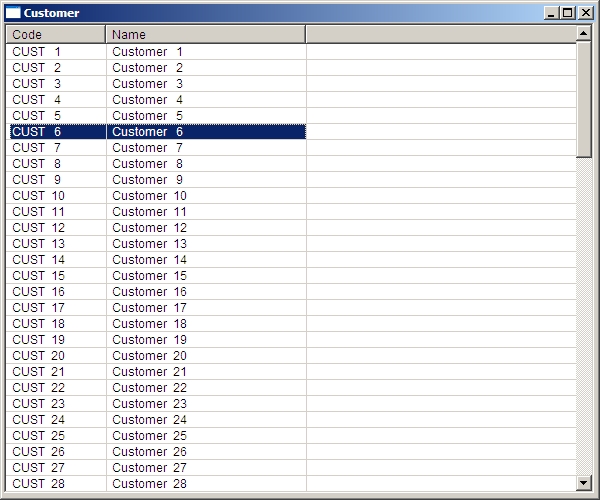This screenshot has height=500, width=600.
Task: Click the vertical scrollbar thumb
Action: pos(584,99)
